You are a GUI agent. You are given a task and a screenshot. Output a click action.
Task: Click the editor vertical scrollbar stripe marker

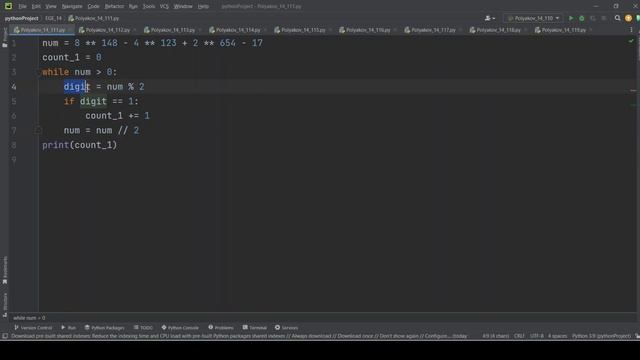tap(633, 91)
